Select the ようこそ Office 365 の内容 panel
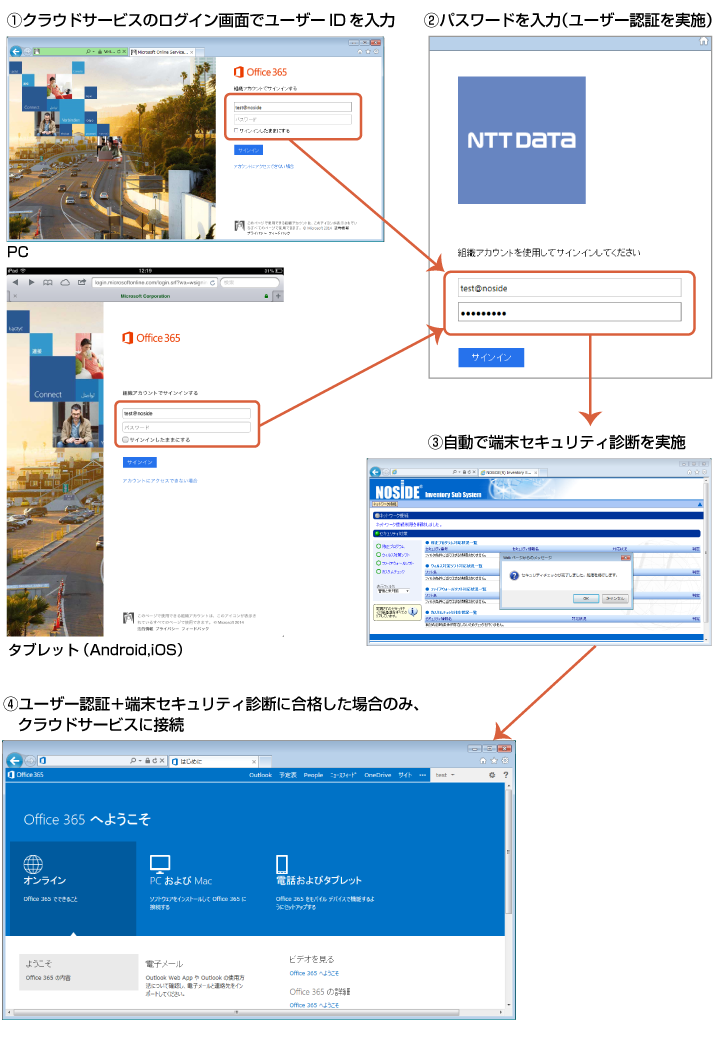The width and height of the screenshot is (716, 1037). pos(78,972)
